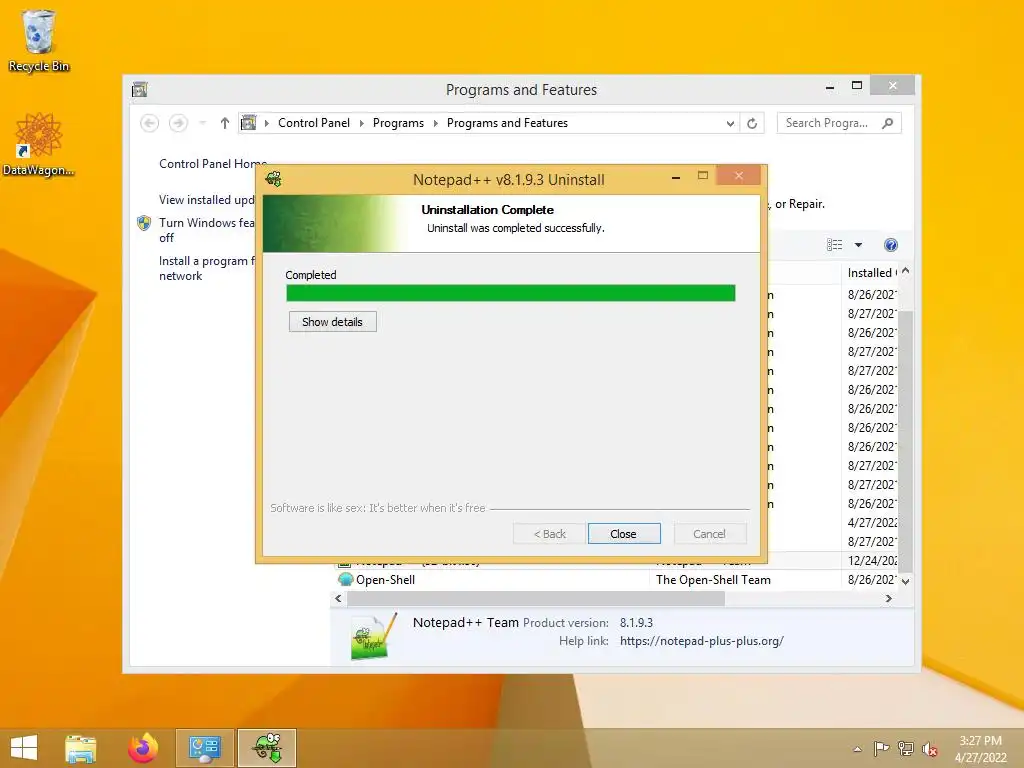The height and width of the screenshot is (768, 1024).
Task: Click the completed green progress bar
Action: [511, 293]
